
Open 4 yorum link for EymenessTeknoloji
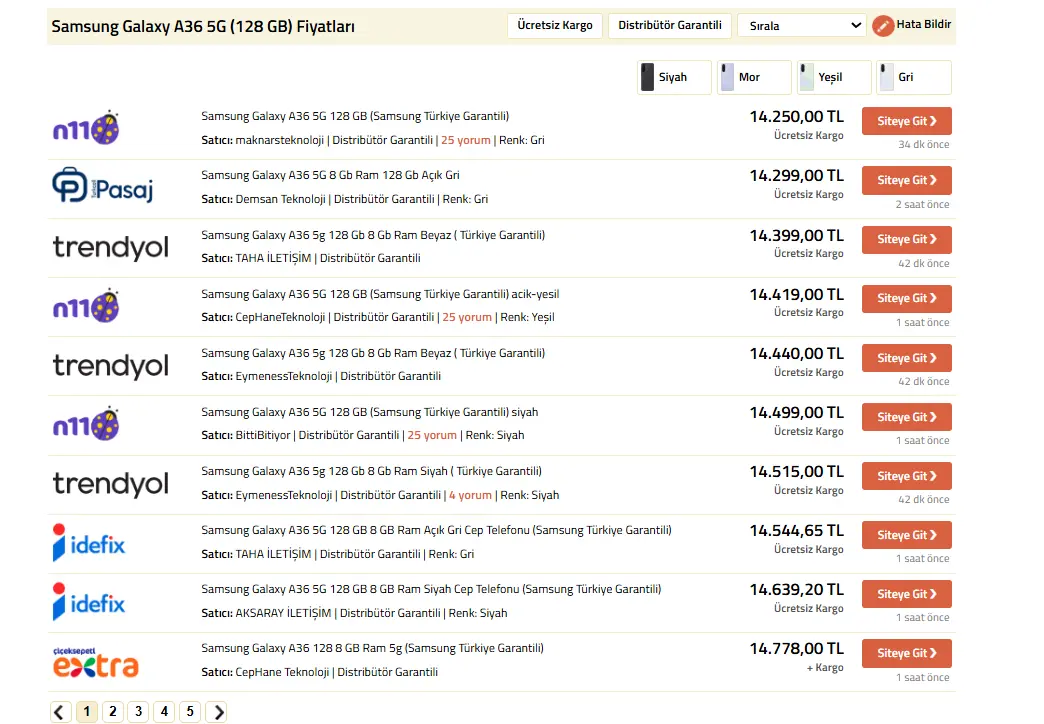tap(470, 495)
